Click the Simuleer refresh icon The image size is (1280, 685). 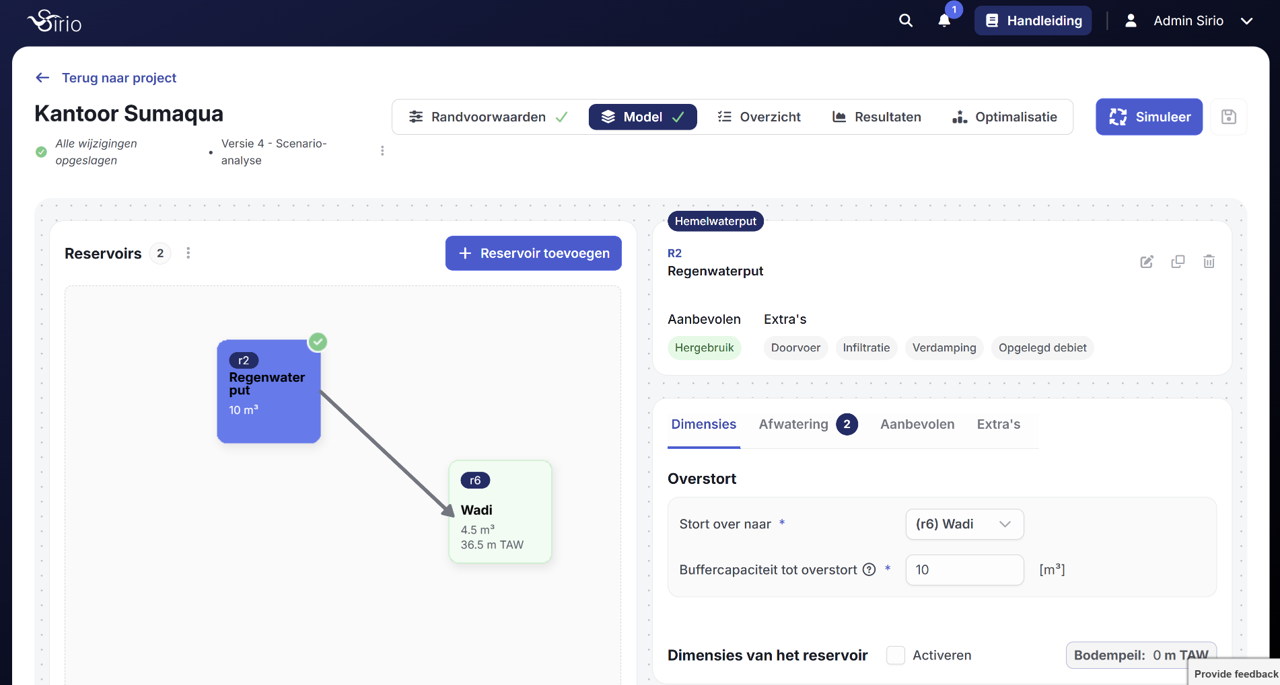pyautogui.click(x=1118, y=117)
